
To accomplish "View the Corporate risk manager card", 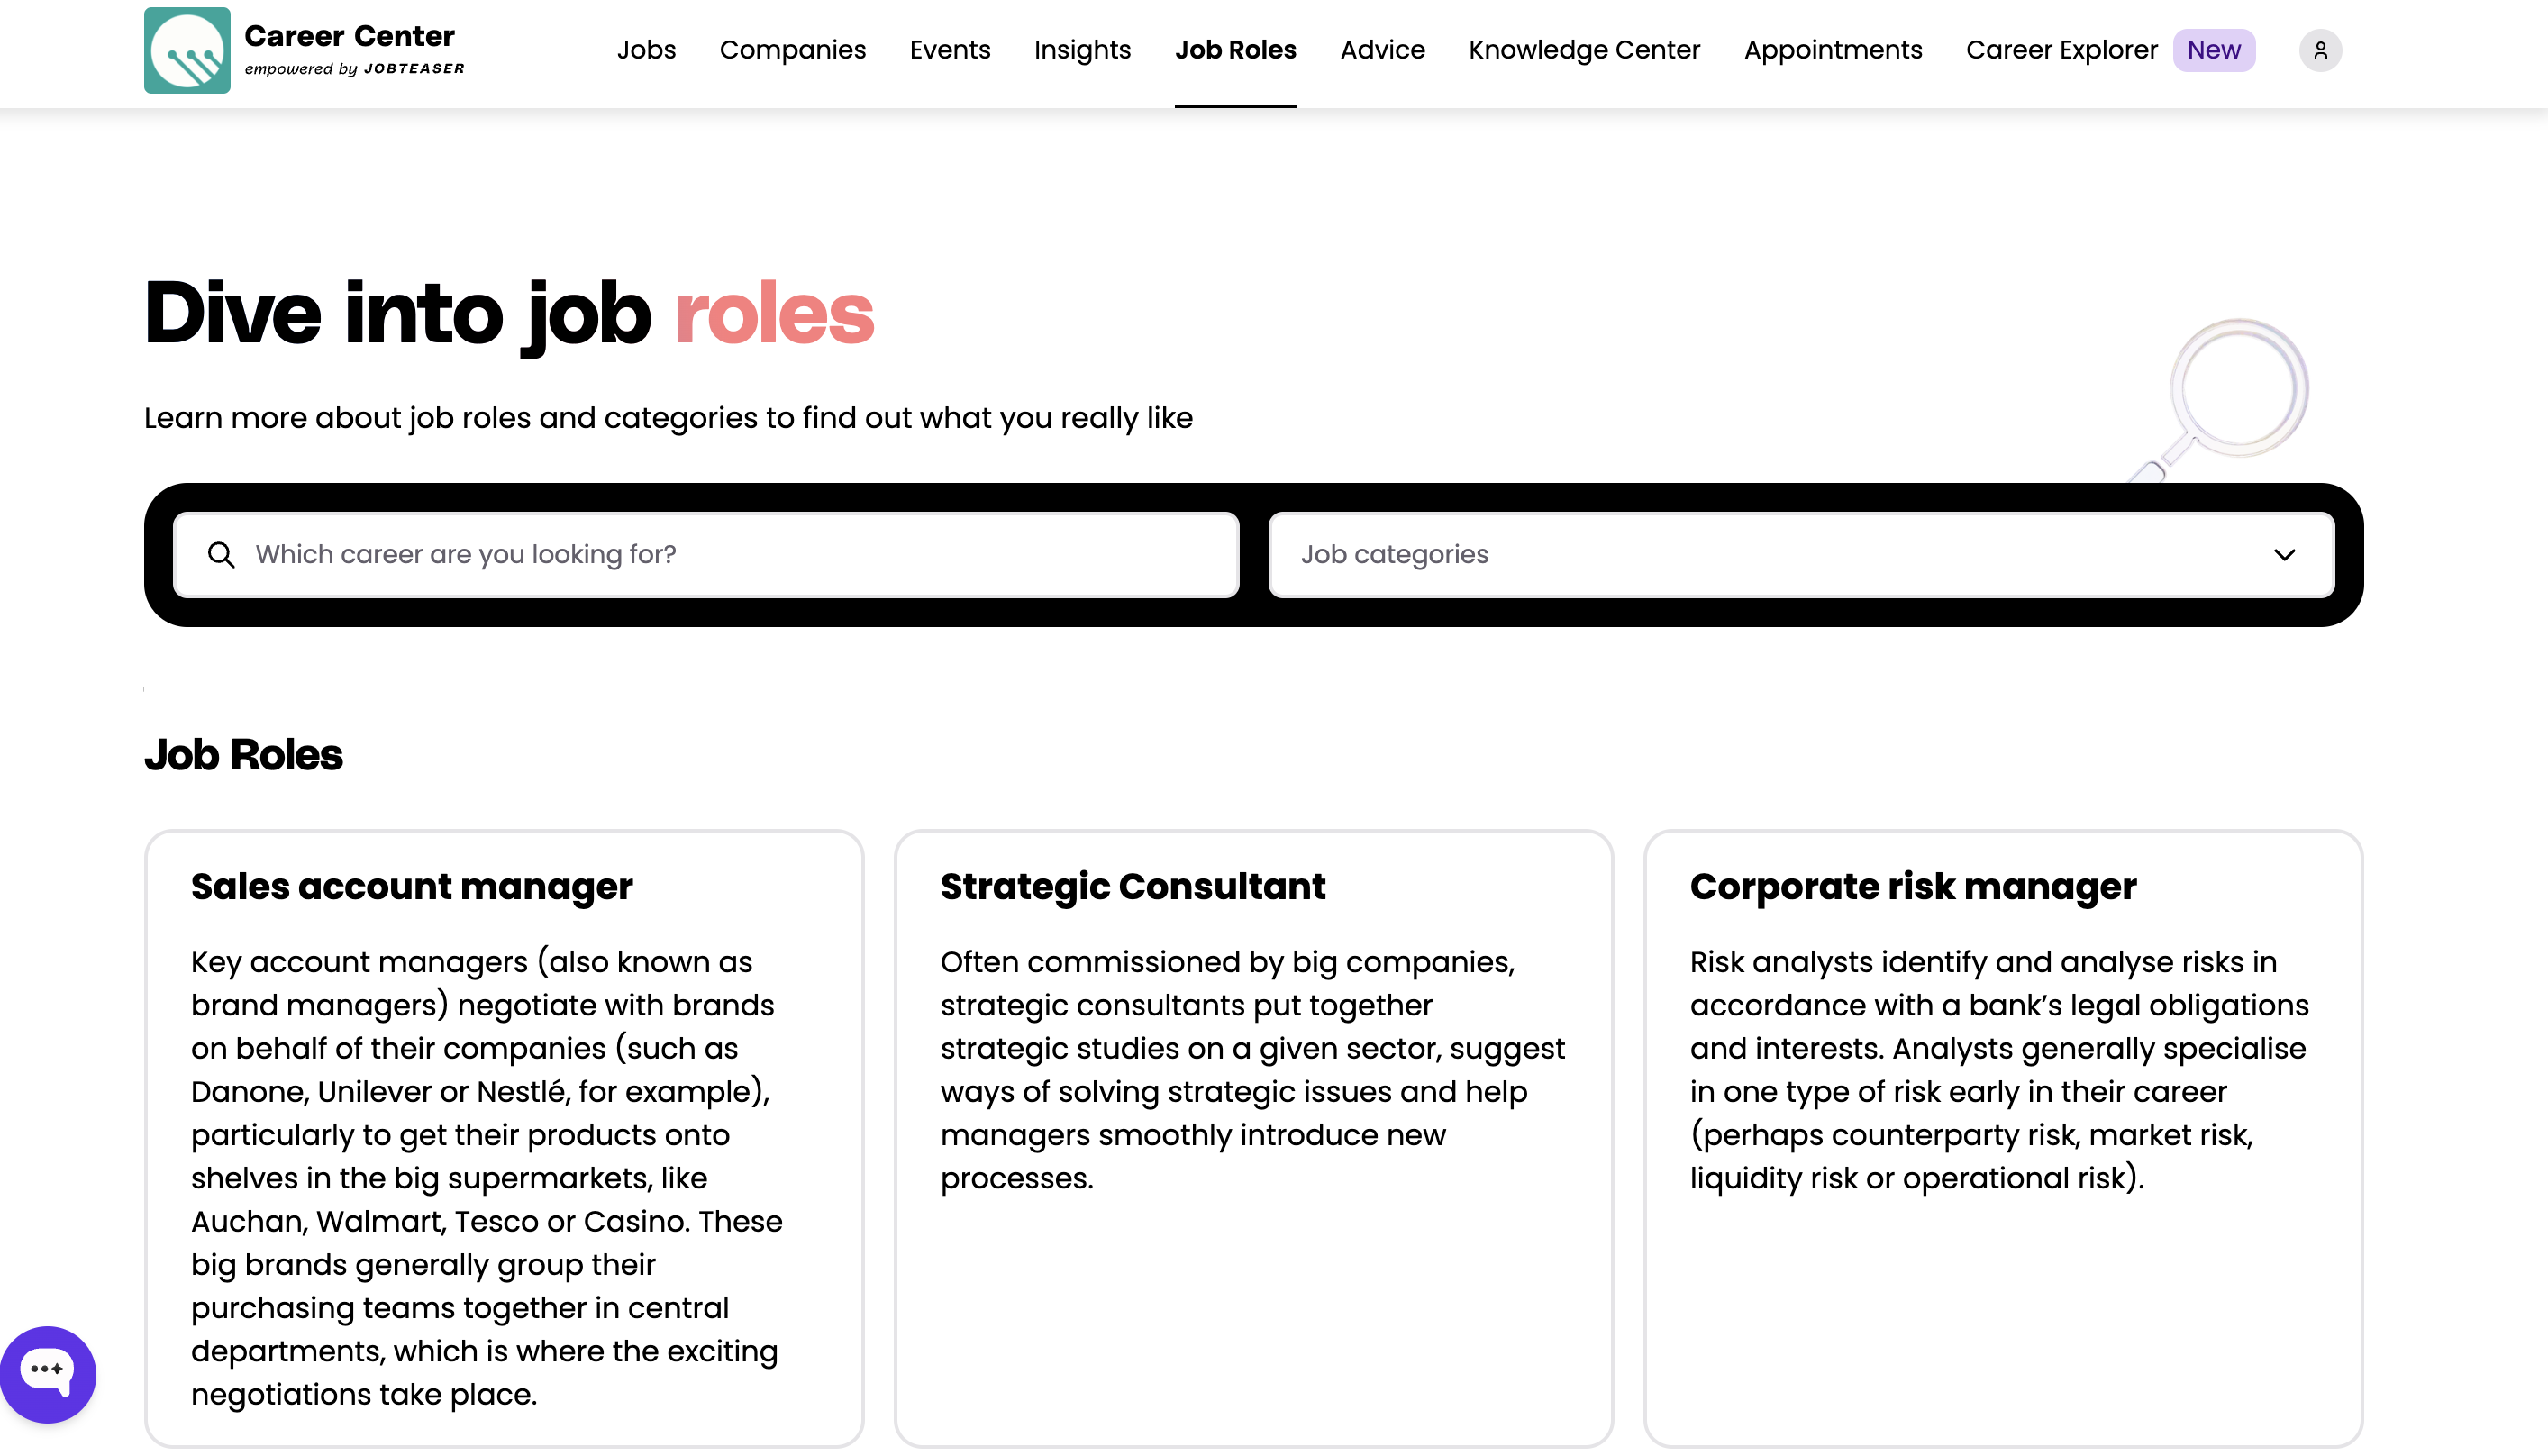I will tap(2003, 1138).
